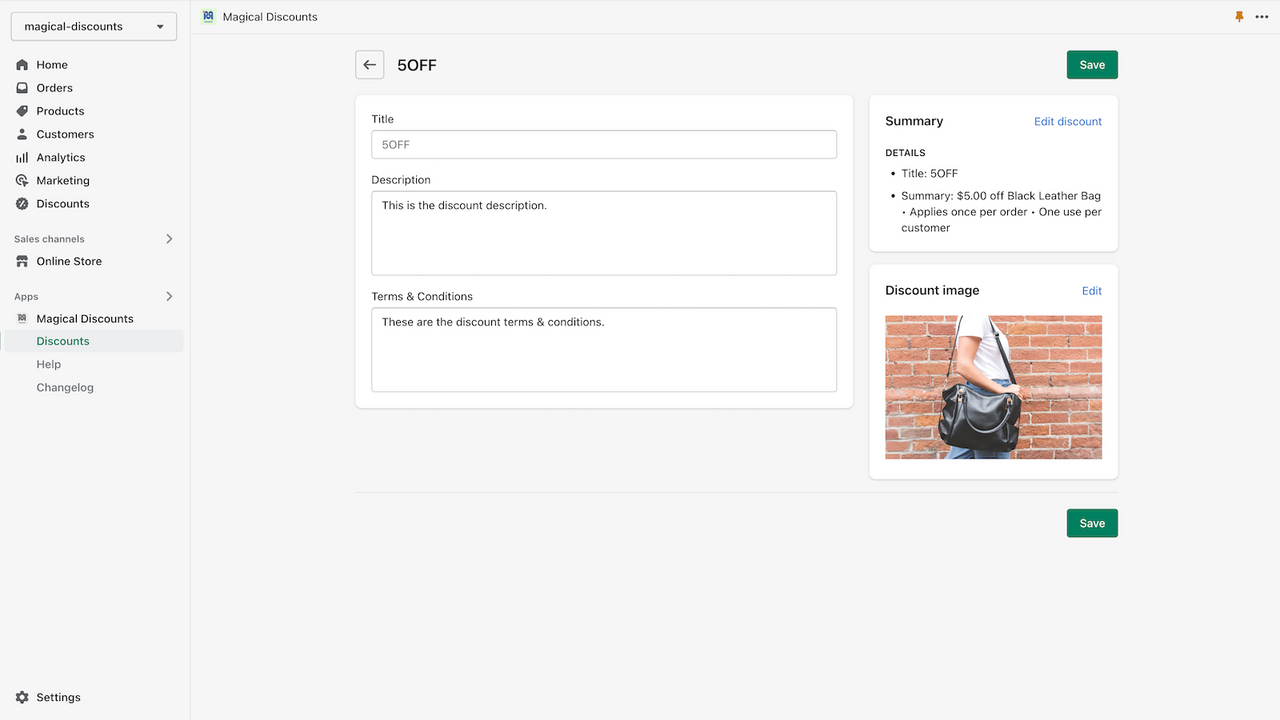
Task: Click into the Title input field
Action: 604,144
